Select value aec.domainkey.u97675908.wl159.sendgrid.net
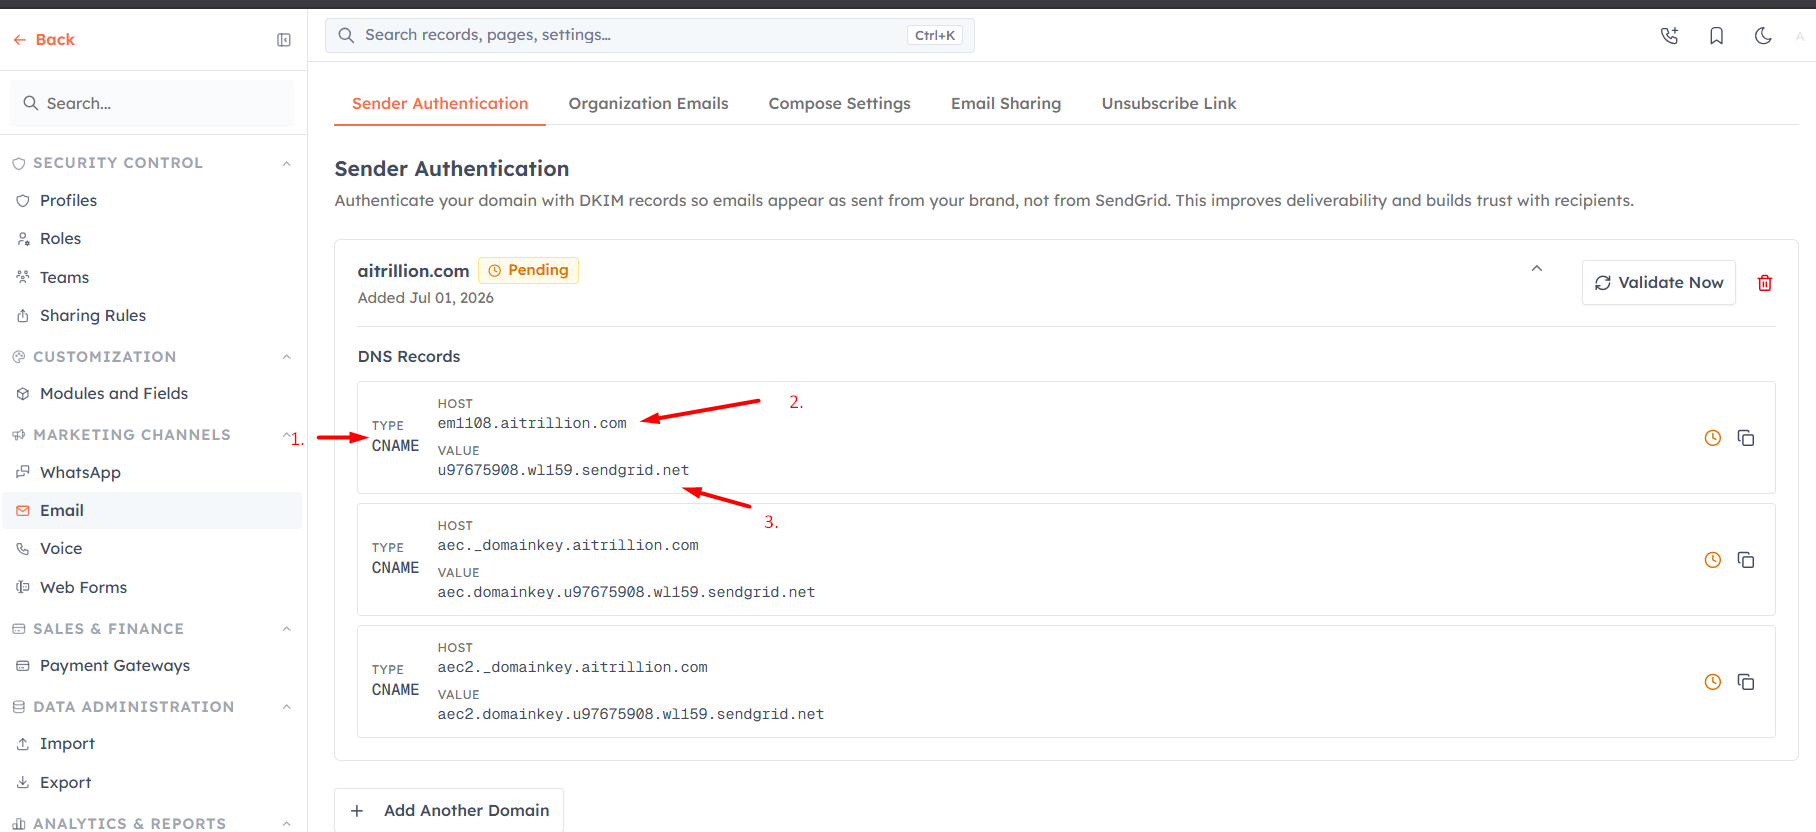 click(x=626, y=592)
